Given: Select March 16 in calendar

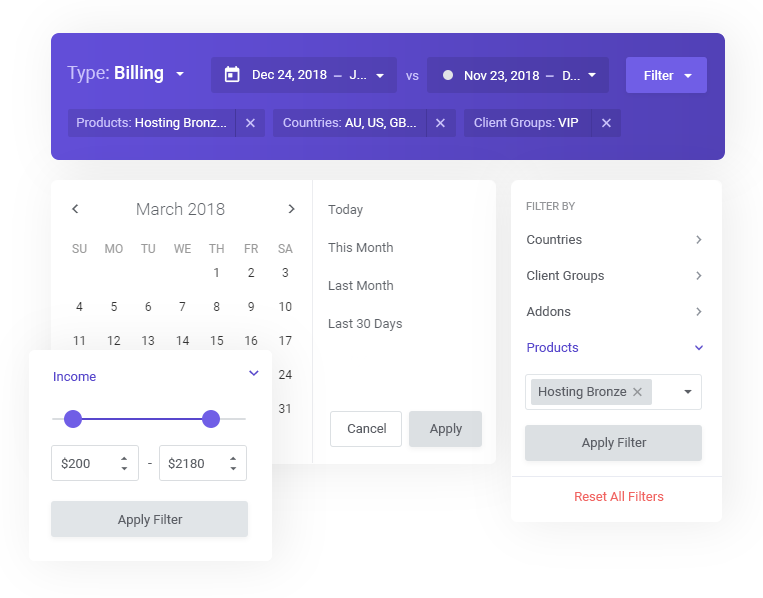Looking at the screenshot, I should pyautogui.click(x=251, y=341).
